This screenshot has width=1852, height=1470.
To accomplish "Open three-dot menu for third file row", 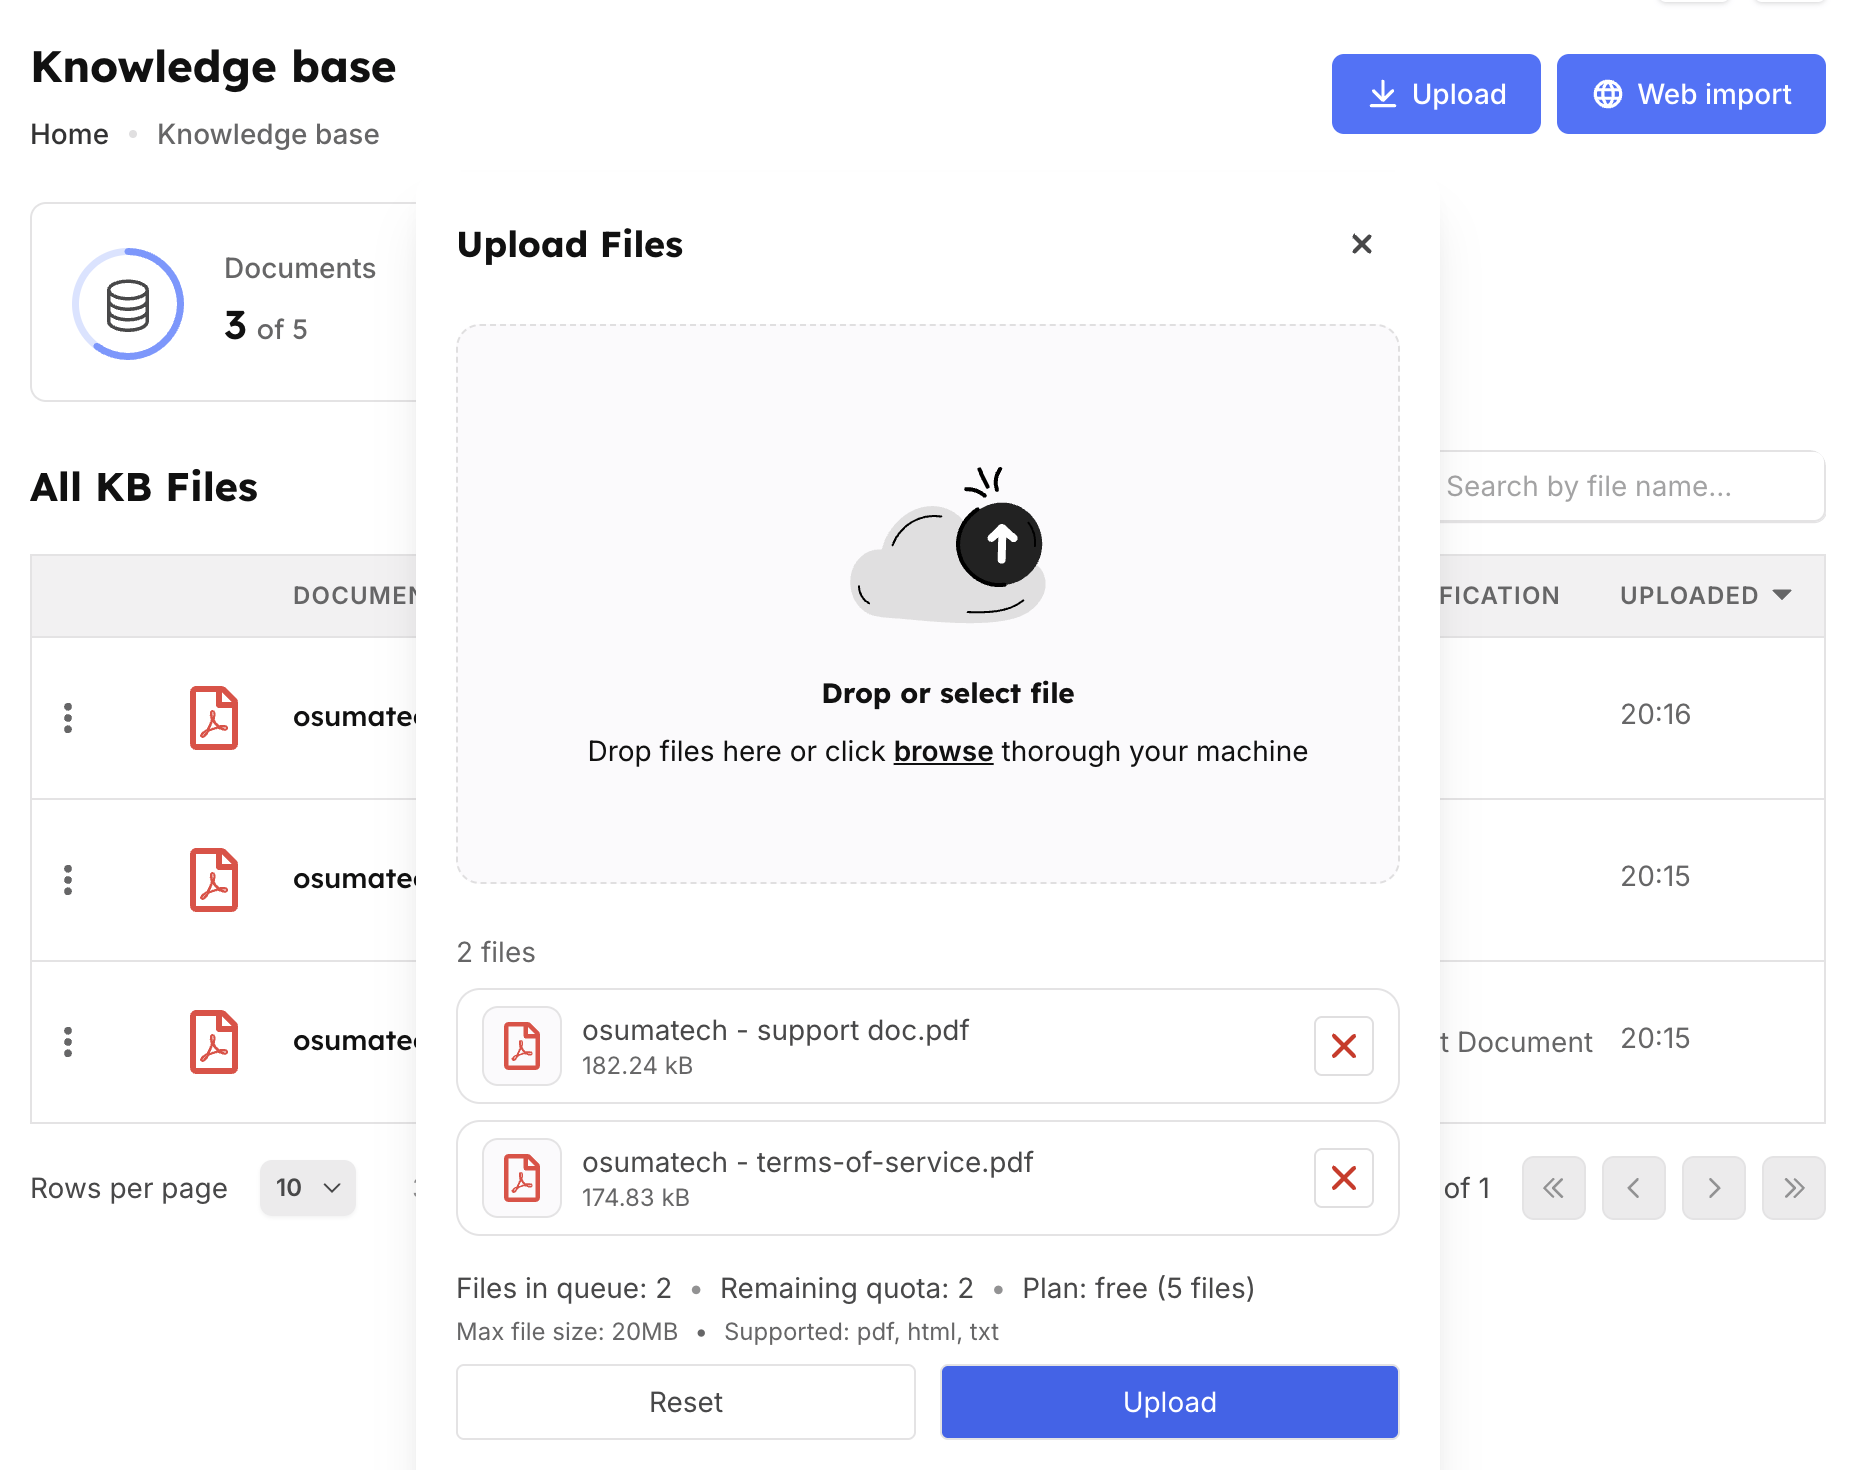I will coord(68,1042).
